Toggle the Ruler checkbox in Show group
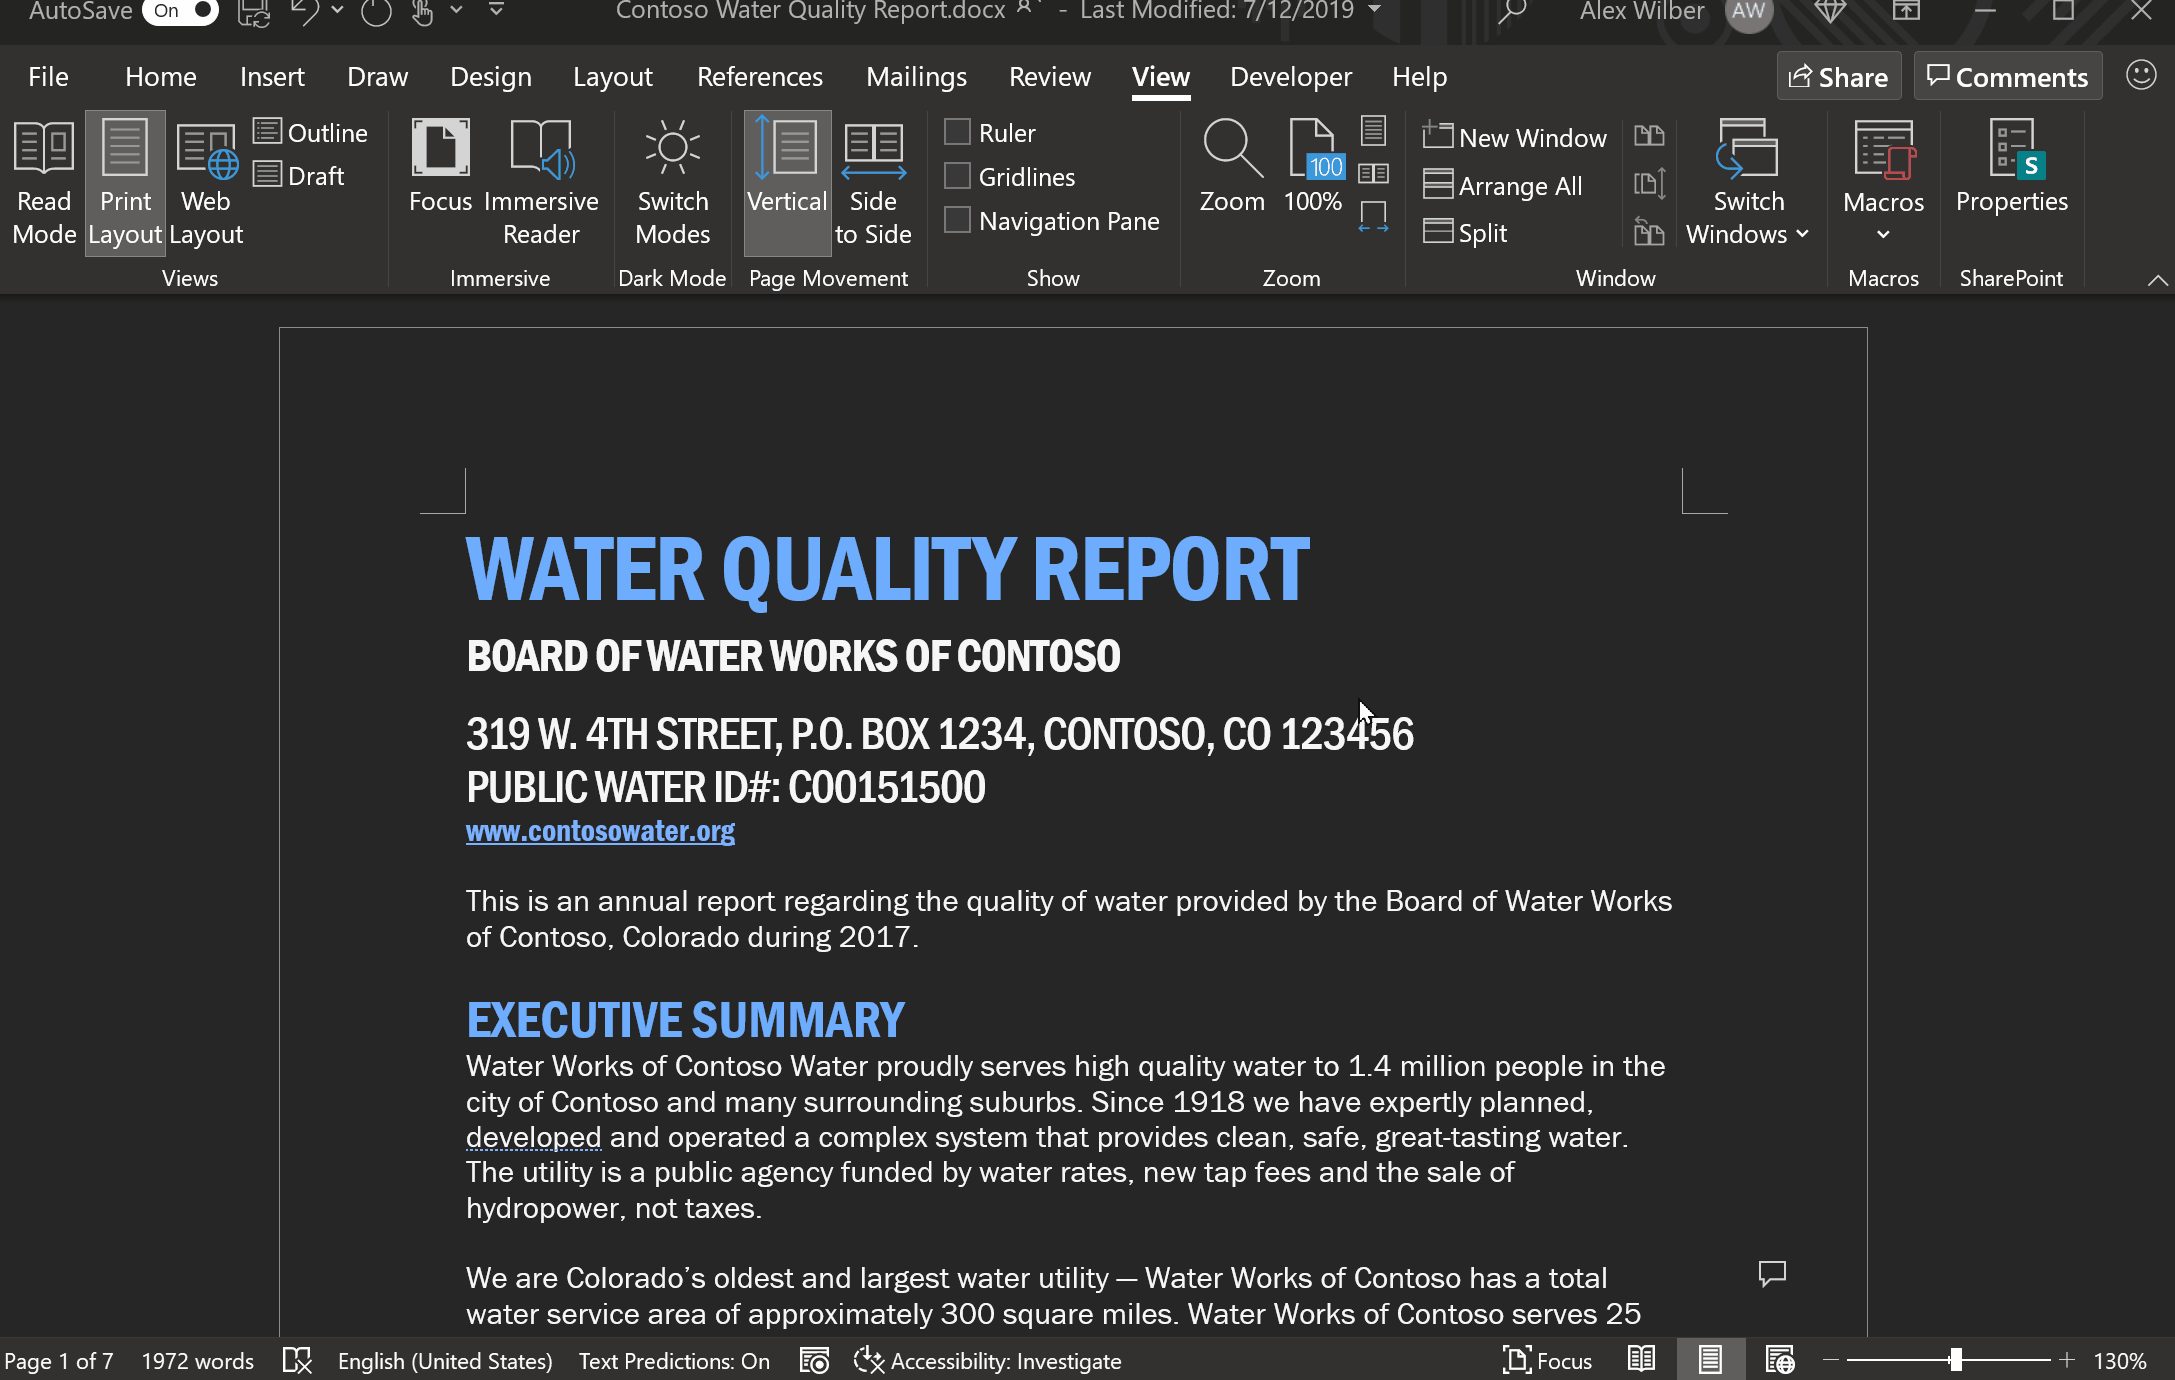The image size is (2175, 1380). (958, 132)
